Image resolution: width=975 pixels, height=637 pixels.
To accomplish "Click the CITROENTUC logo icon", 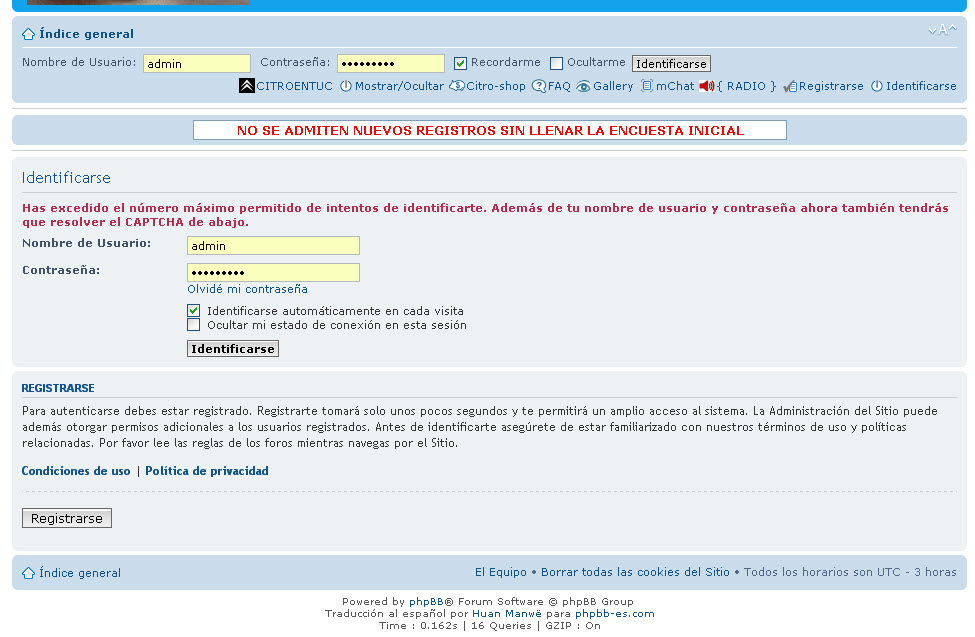I will point(247,86).
